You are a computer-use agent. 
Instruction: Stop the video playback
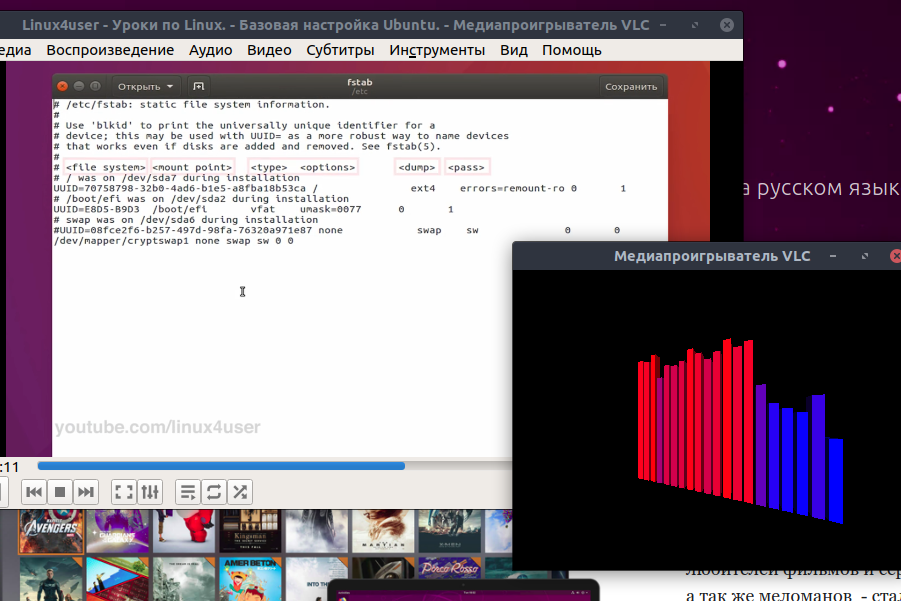point(60,491)
